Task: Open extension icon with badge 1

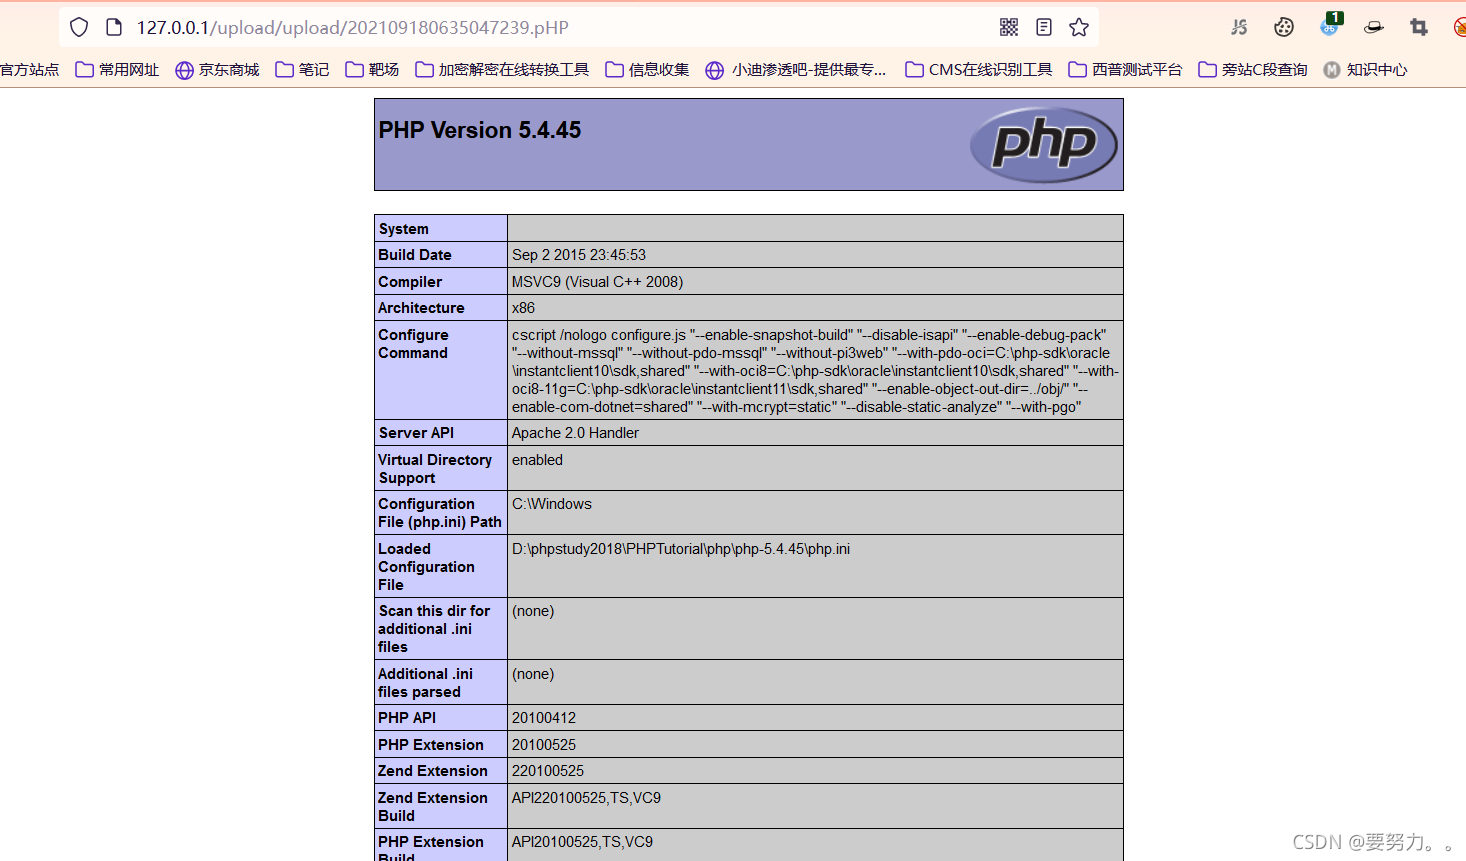Action: click(x=1330, y=25)
